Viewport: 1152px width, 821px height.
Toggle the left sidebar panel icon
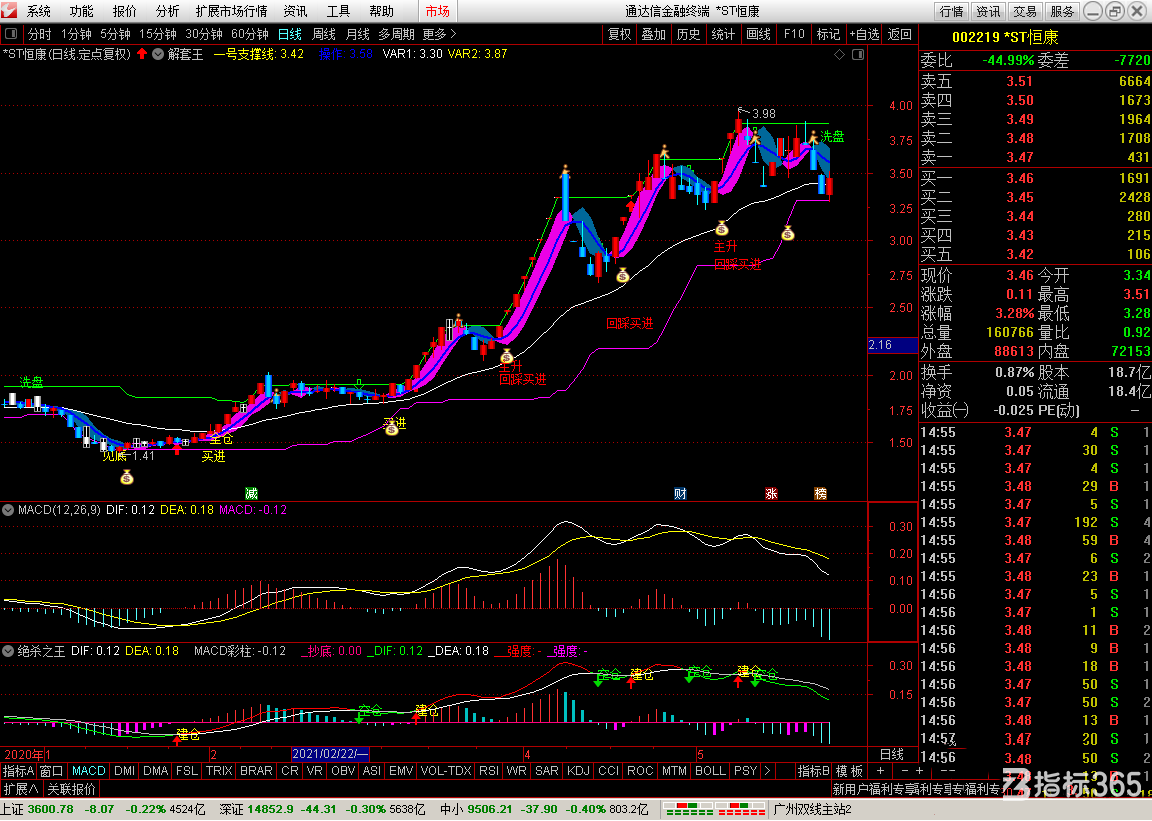click(x=11, y=34)
